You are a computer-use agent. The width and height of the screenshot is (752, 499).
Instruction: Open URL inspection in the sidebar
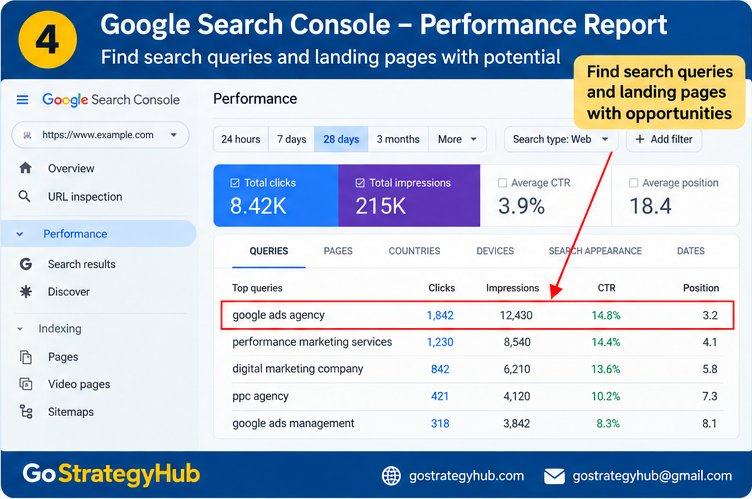[85, 197]
